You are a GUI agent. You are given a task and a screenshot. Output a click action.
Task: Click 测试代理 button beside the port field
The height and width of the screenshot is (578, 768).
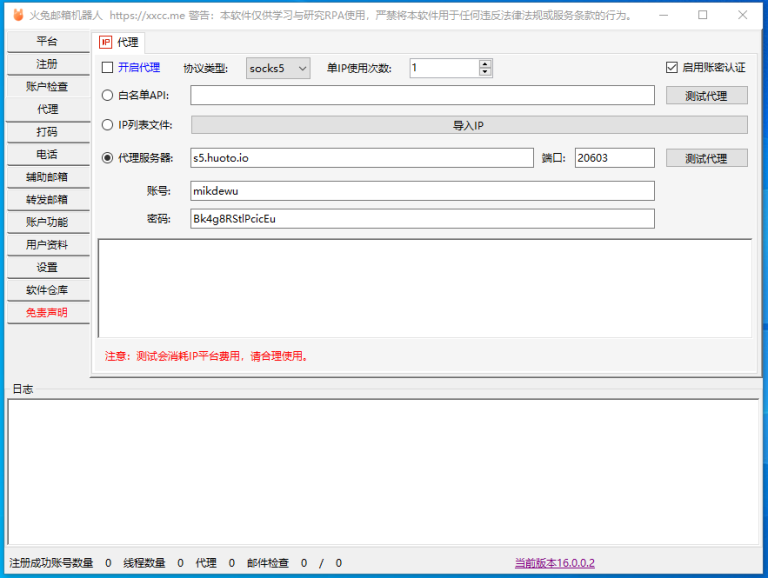706,158
